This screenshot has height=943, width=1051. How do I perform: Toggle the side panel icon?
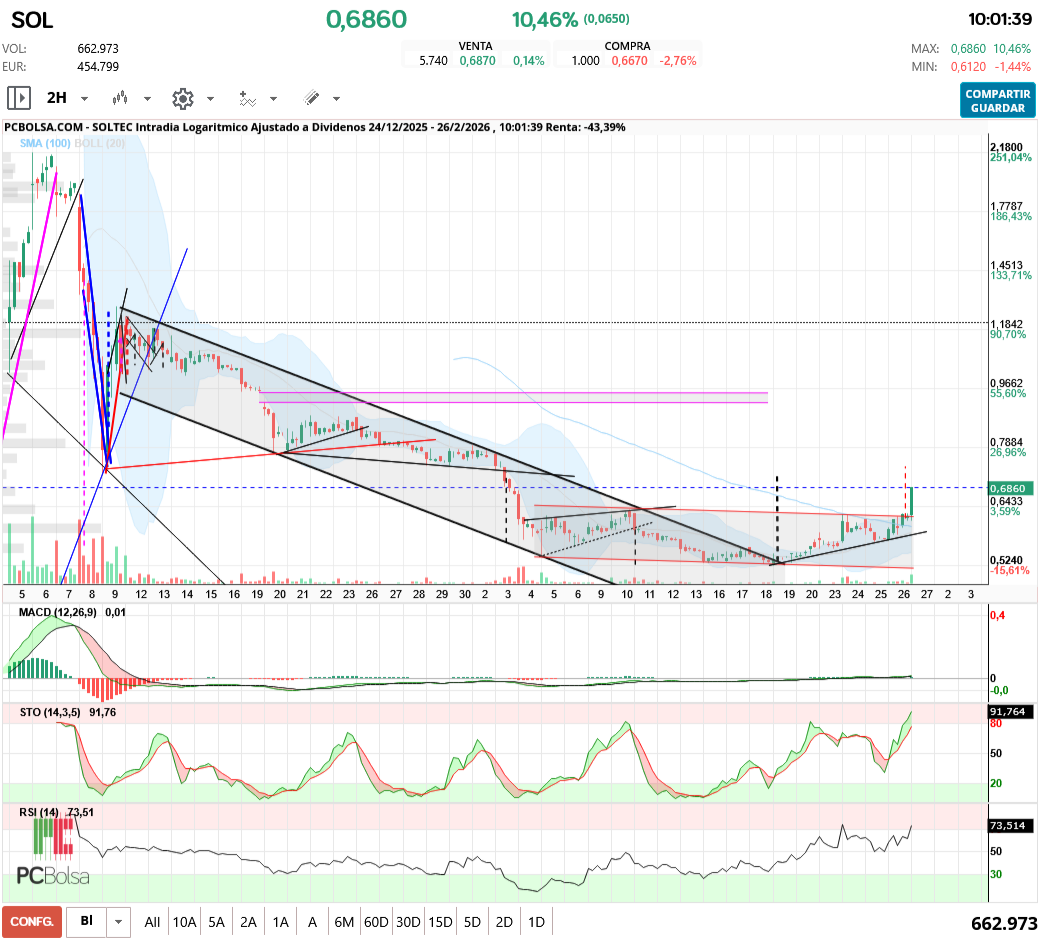18,98
